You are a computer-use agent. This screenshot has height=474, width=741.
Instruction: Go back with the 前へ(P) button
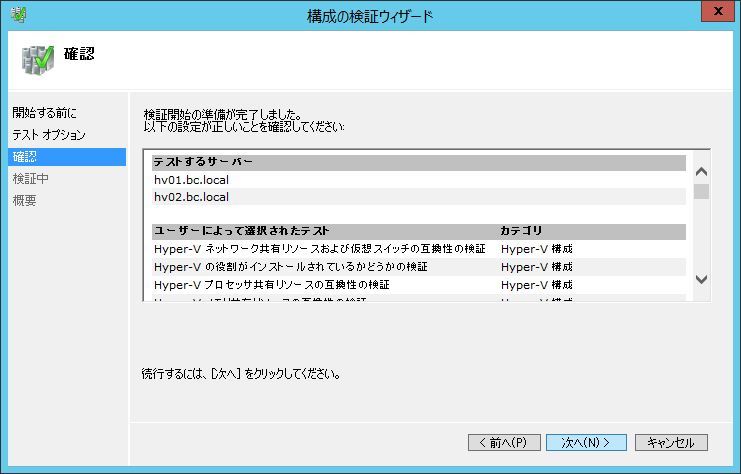(x=504, y=442)
